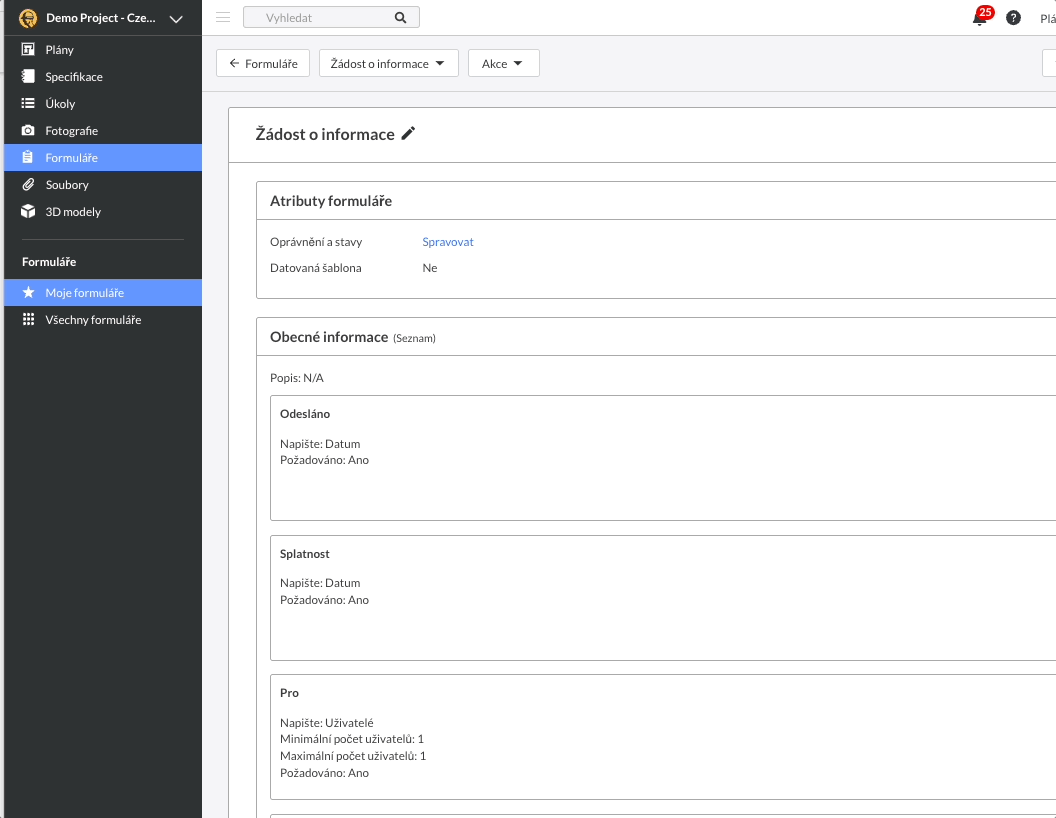Open the 3D modely section

103,211
